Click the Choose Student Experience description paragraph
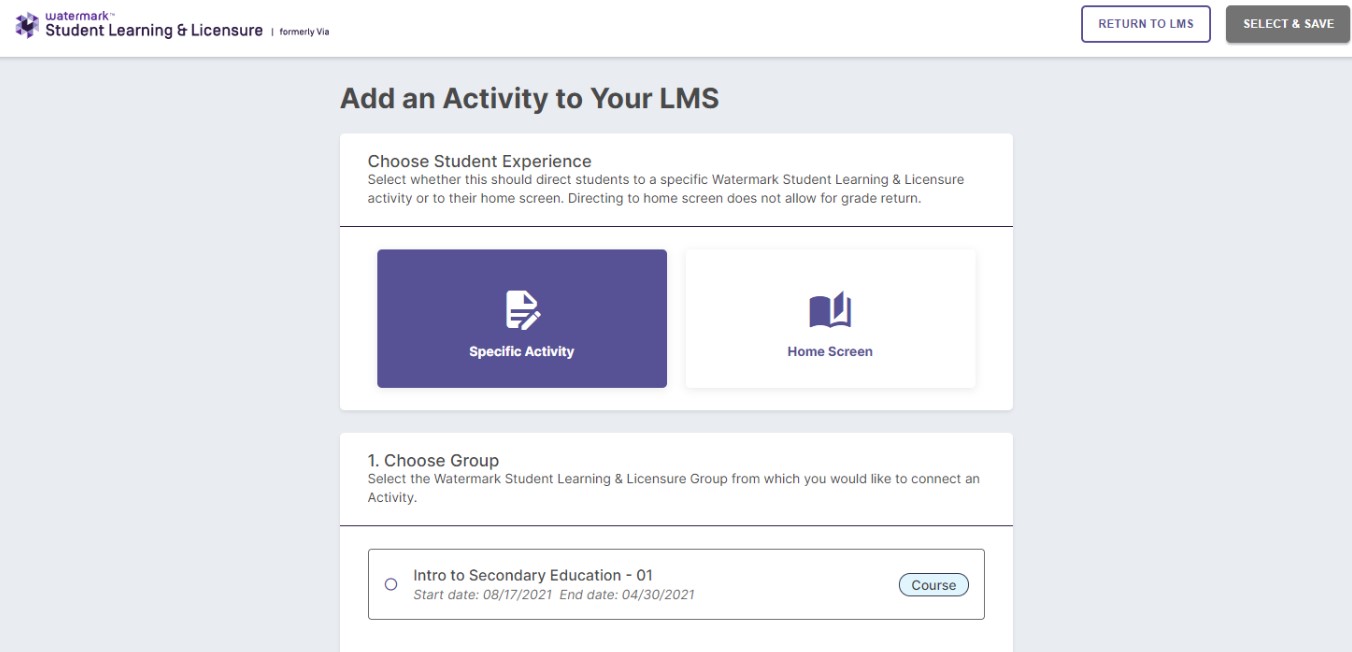 point(666,189)
